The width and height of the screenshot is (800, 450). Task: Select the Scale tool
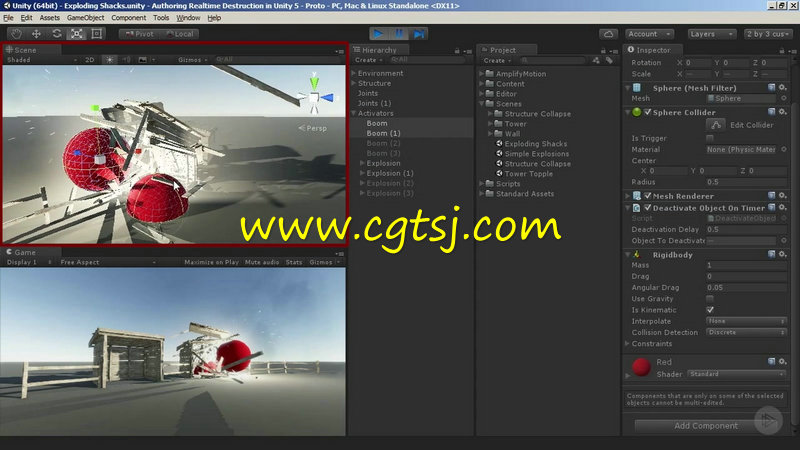[77, 34]
